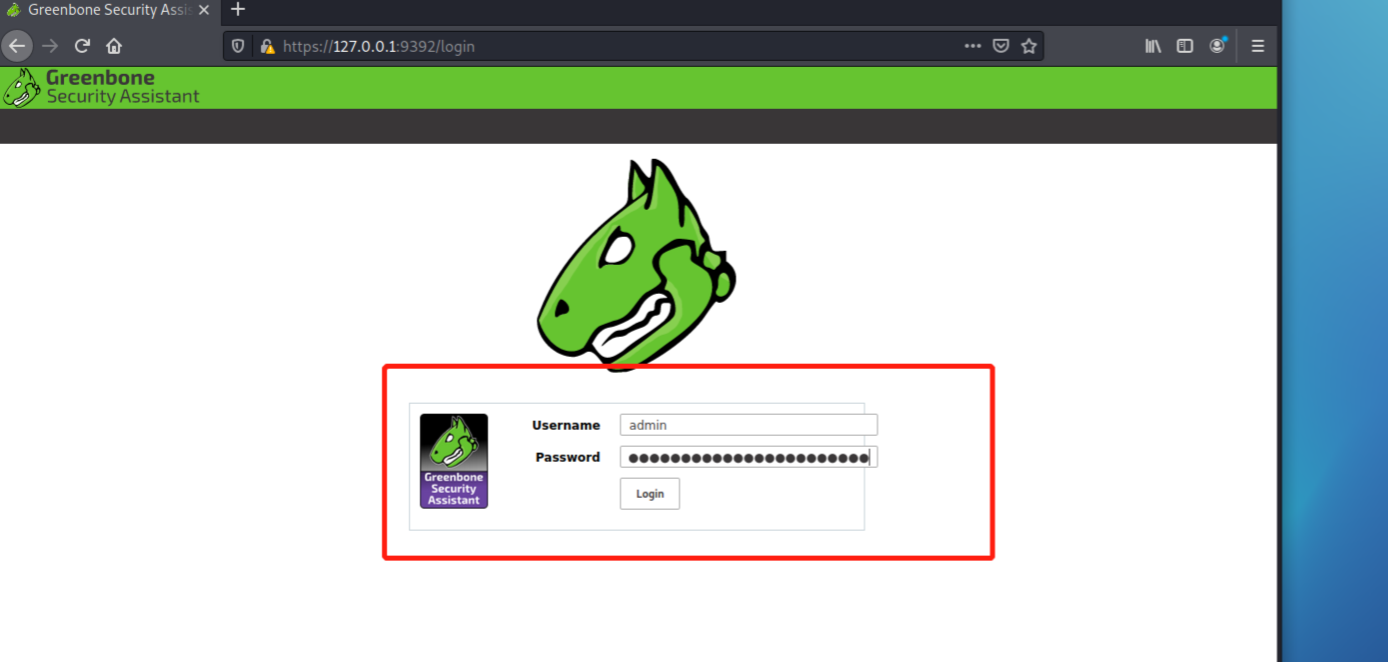Click the URL address bar text

(x=378, y=46)
